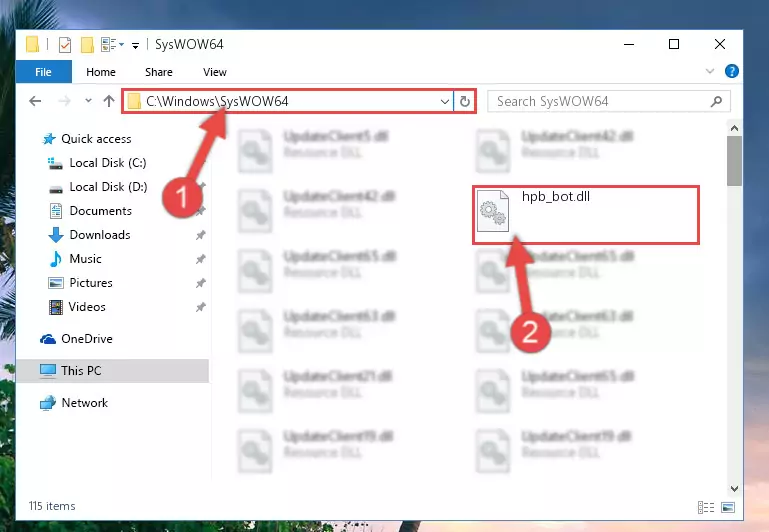
Task: Click the scrollbar up arrow in file list
Action: pos(734,128)
